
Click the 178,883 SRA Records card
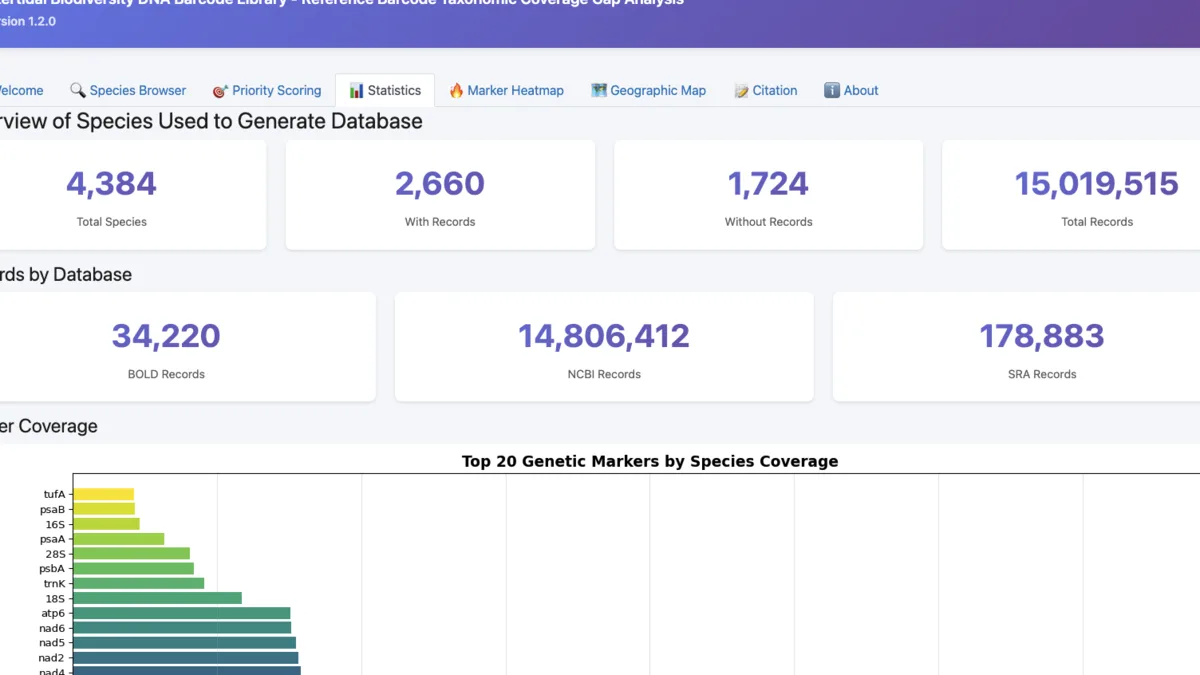coord(1016,347)
